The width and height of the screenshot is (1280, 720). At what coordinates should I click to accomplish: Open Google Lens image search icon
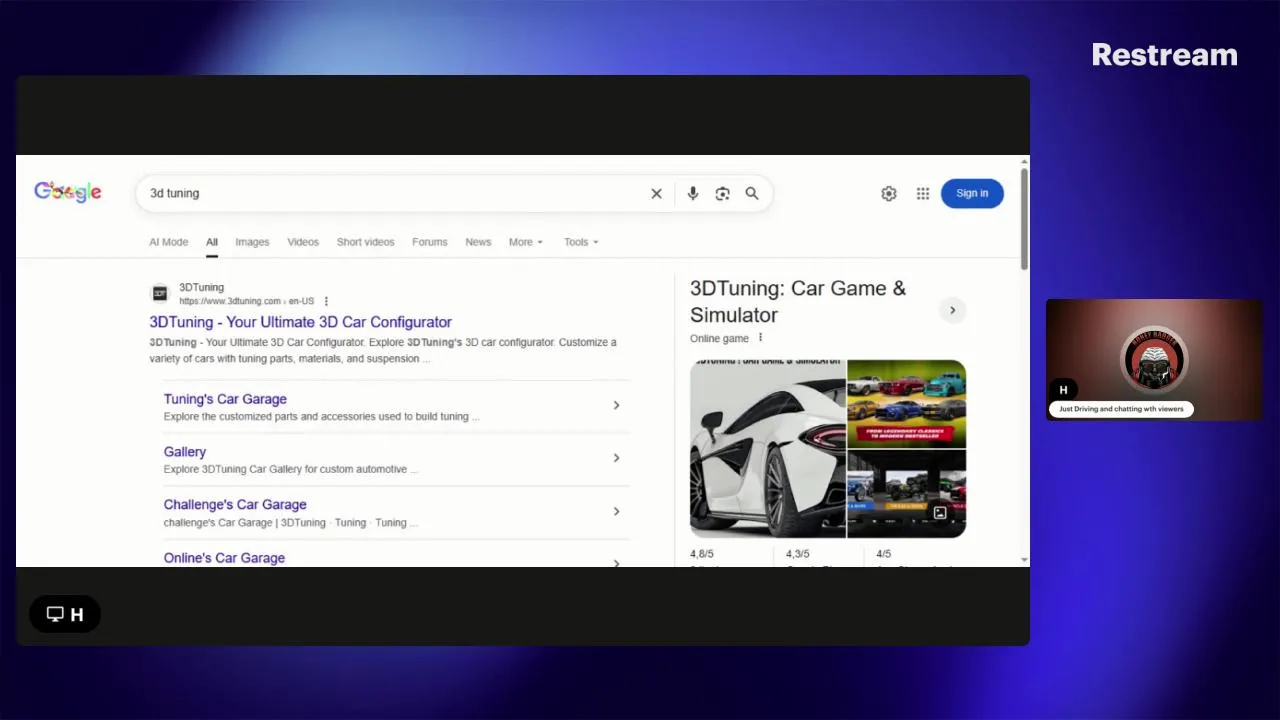coord(723,194)
